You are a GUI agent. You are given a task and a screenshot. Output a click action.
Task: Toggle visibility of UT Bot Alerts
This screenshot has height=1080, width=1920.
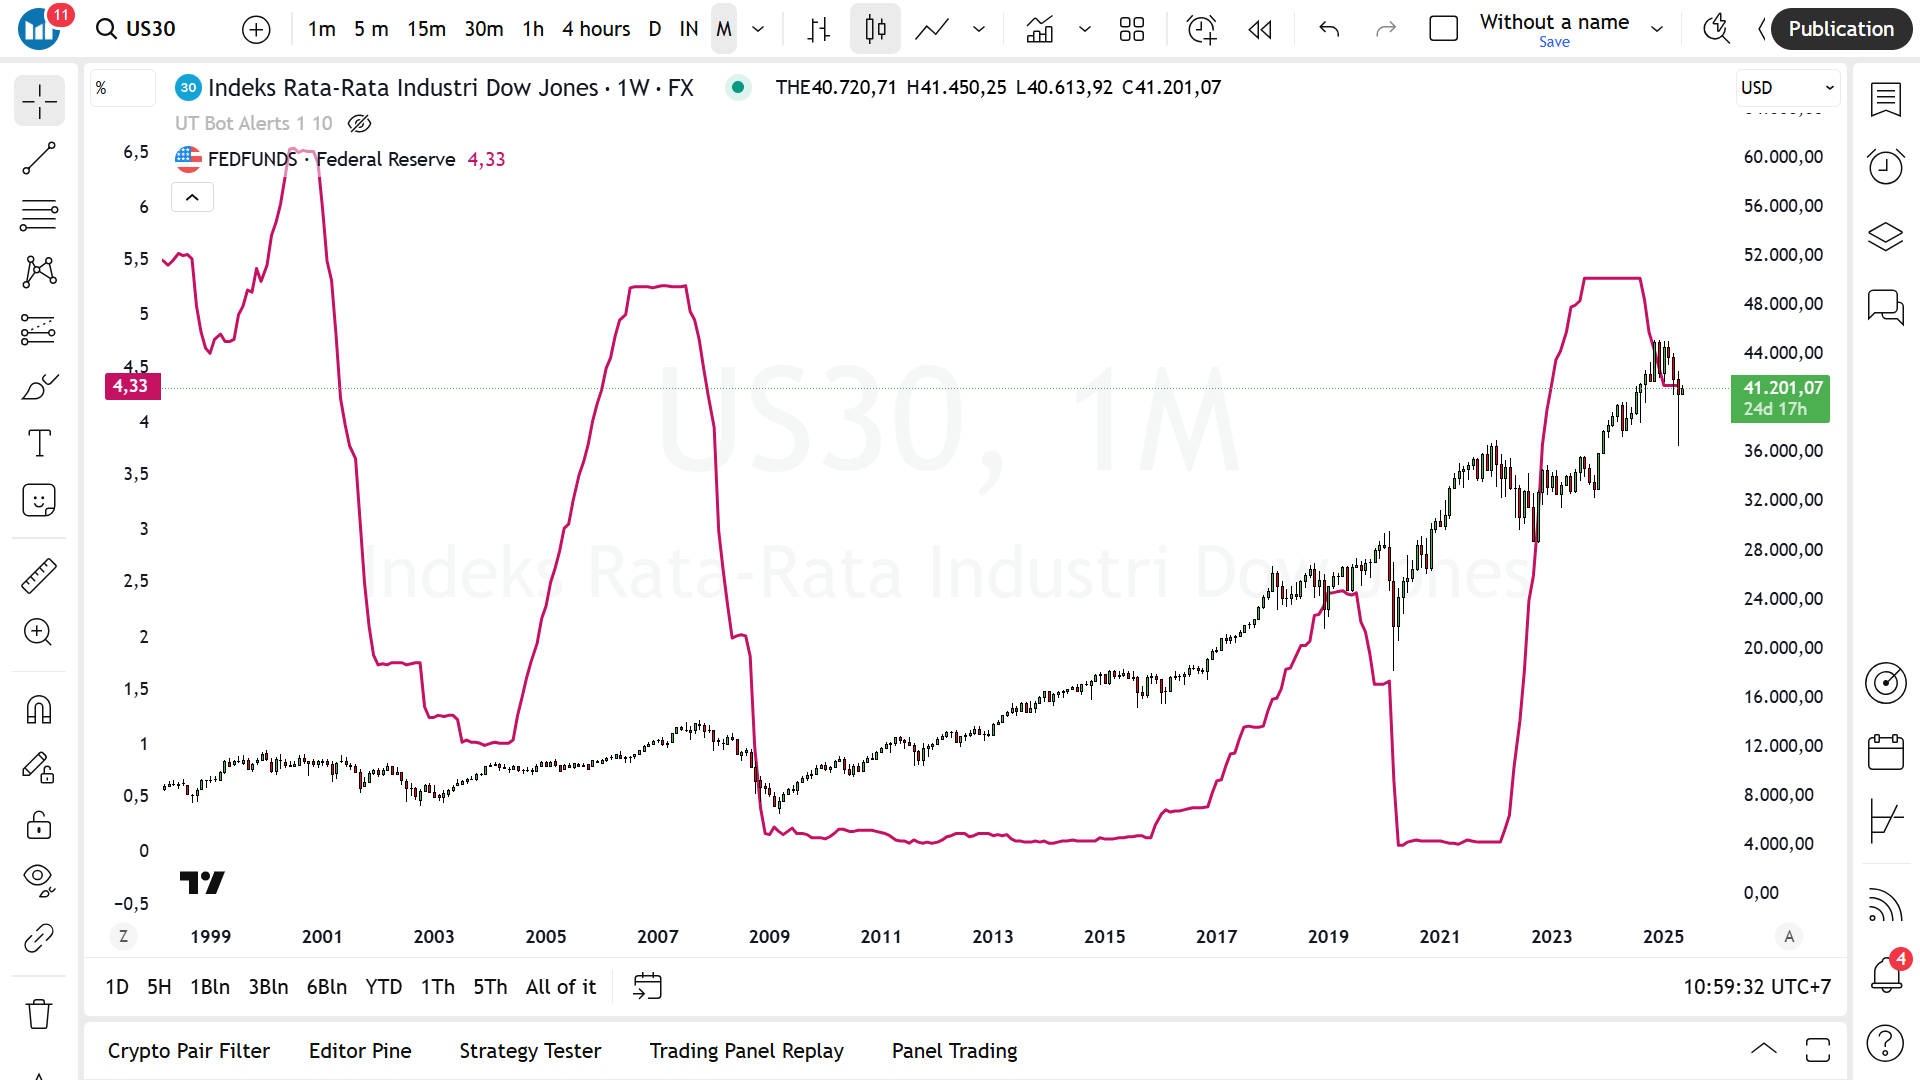[359, 123]
